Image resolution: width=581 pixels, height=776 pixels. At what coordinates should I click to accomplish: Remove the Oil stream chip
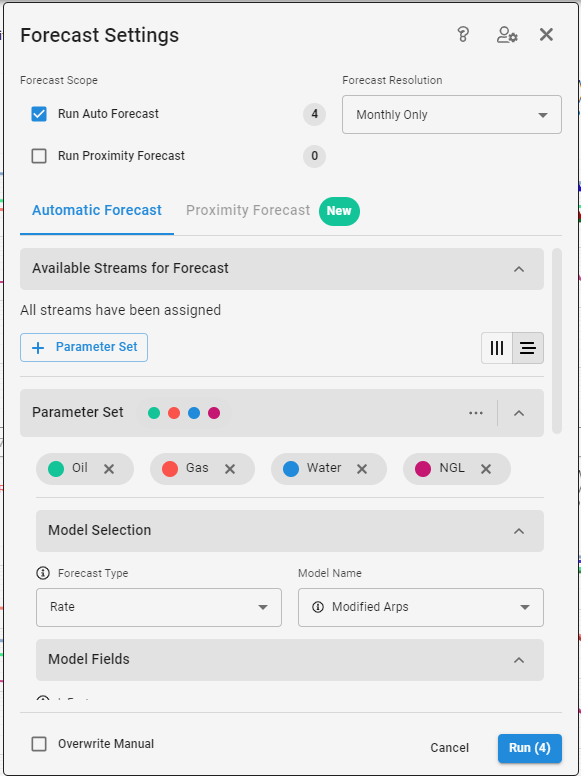tap(109, 469)
